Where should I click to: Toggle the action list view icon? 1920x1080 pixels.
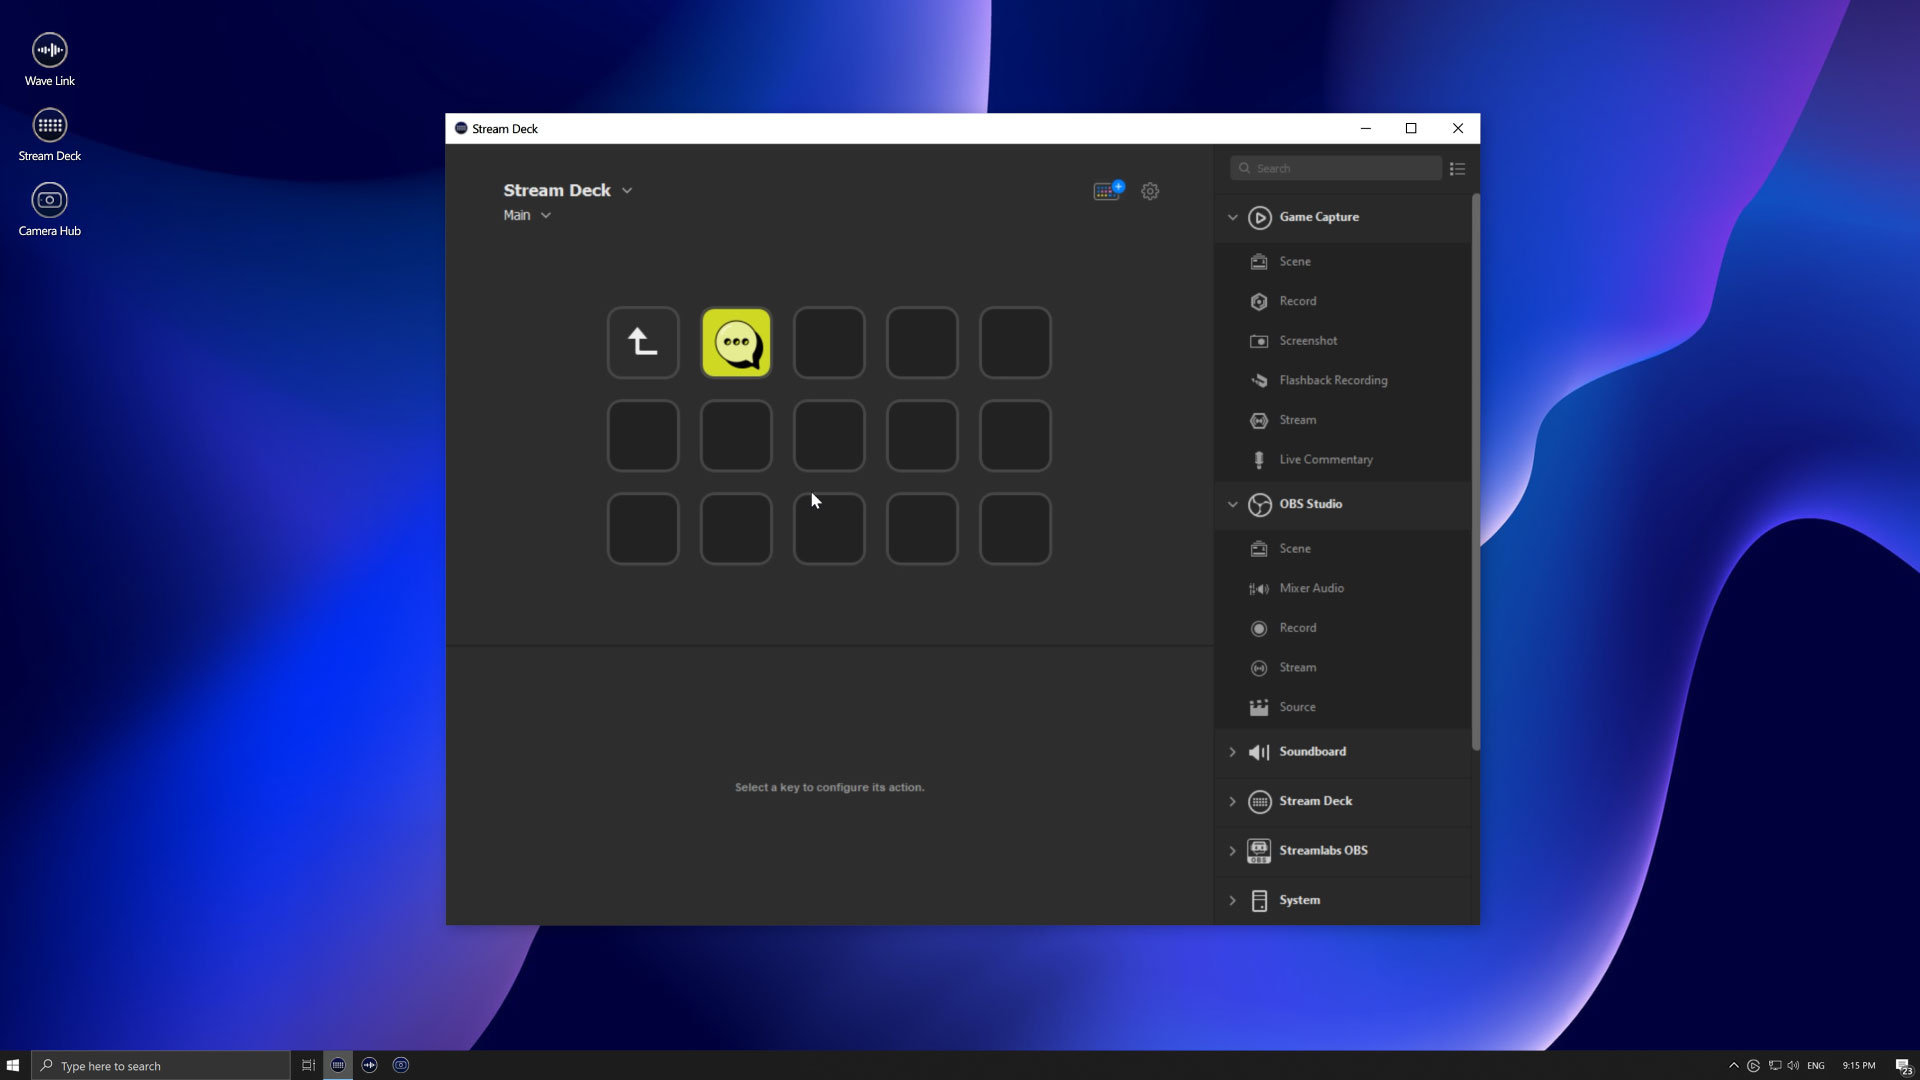pyautogui.click(x=1457, y=169)
